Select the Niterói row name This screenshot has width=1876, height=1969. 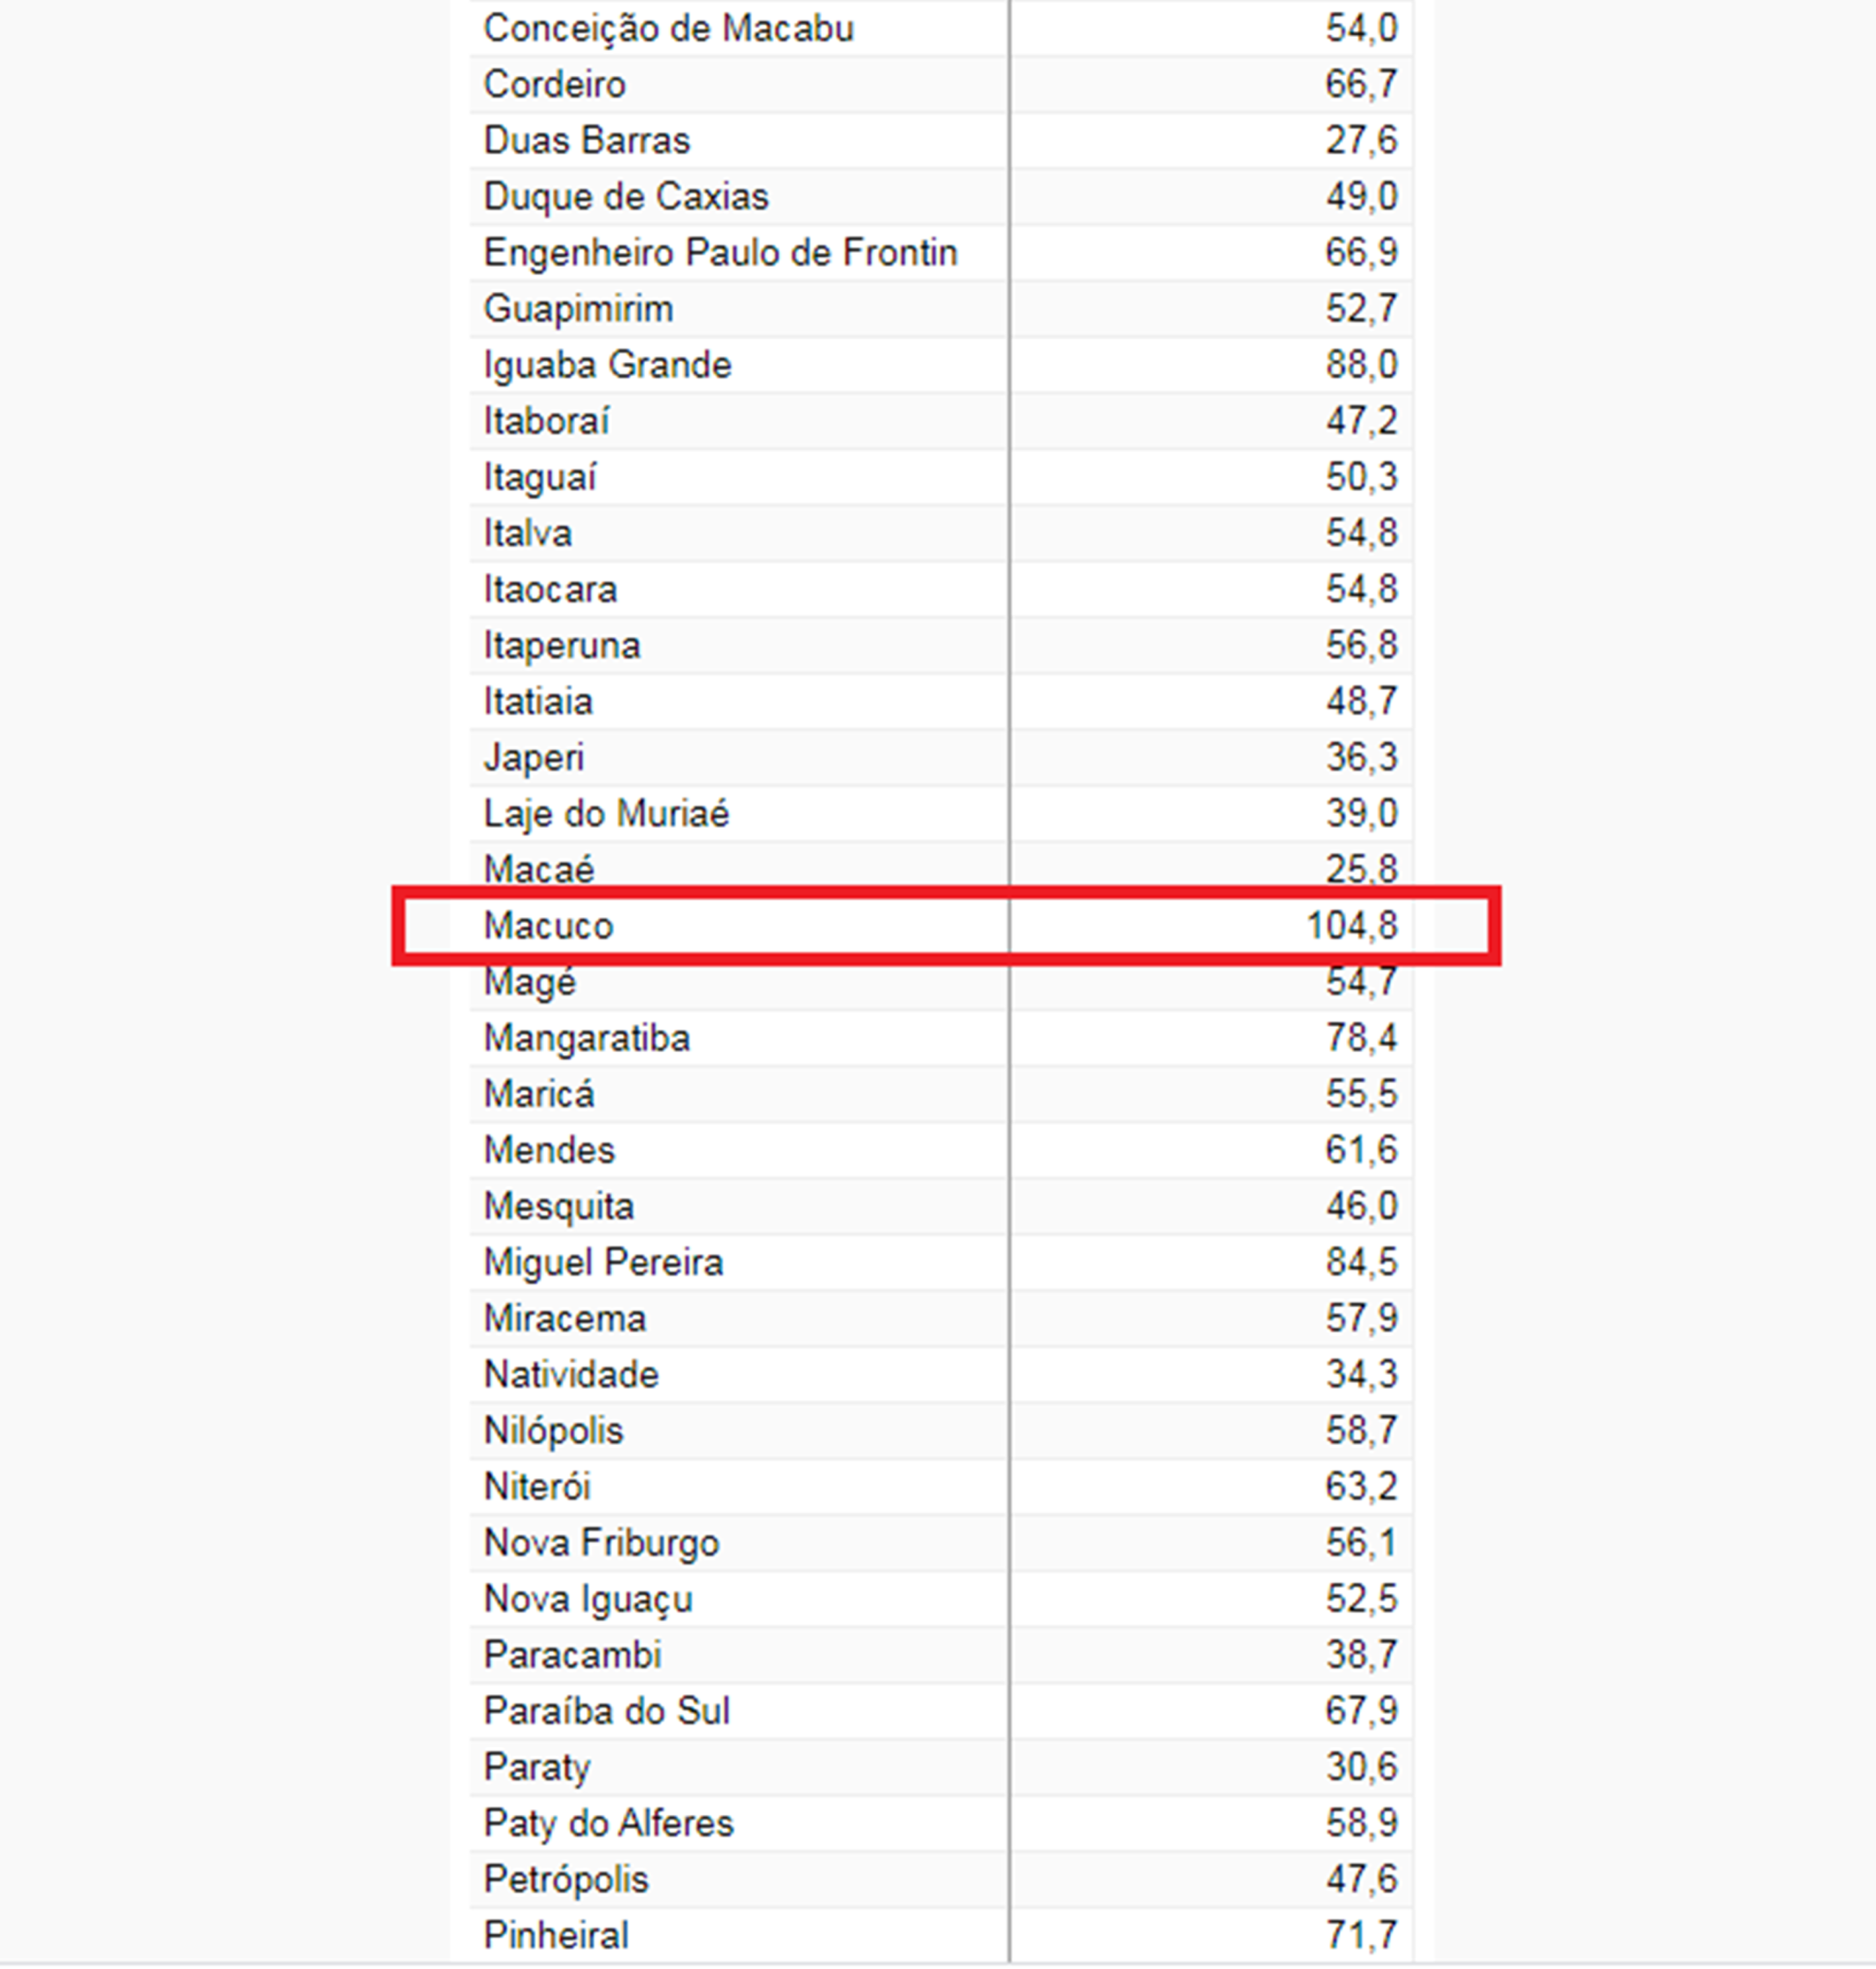click(537, 1487)
